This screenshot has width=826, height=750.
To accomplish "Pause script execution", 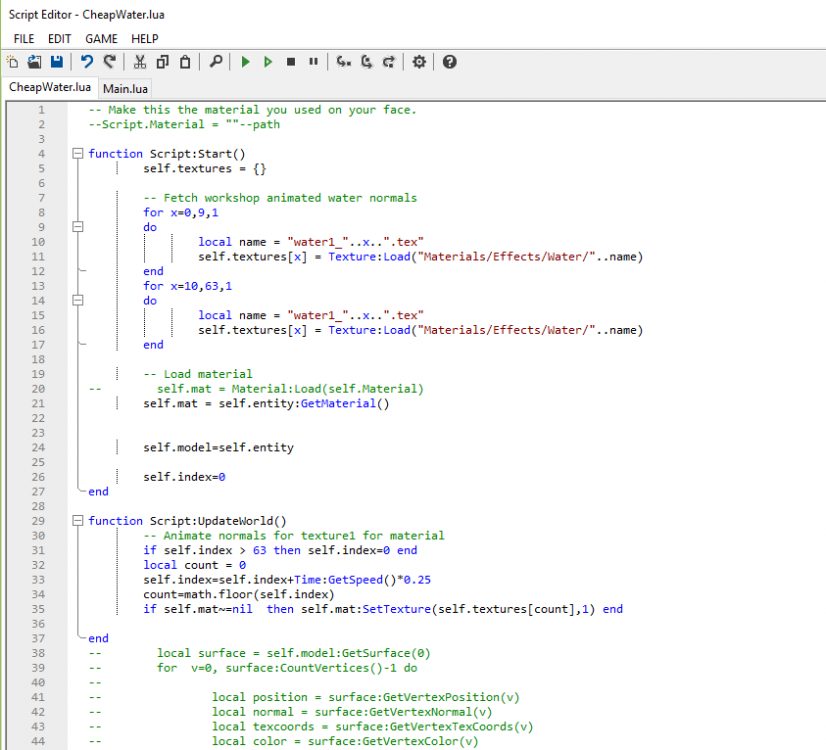I will (313, 62).
